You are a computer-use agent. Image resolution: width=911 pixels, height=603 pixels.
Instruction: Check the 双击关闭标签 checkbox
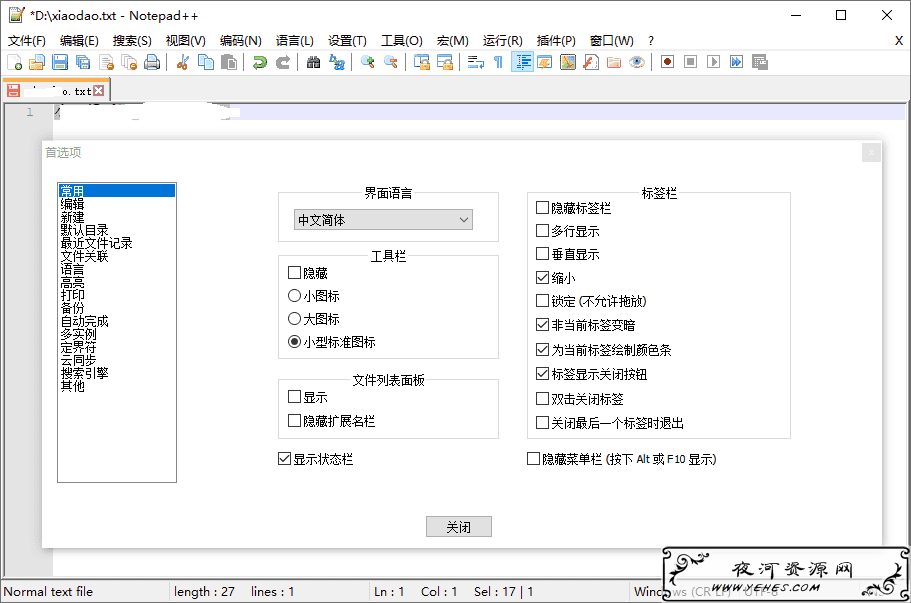click(x=542, y=399)
